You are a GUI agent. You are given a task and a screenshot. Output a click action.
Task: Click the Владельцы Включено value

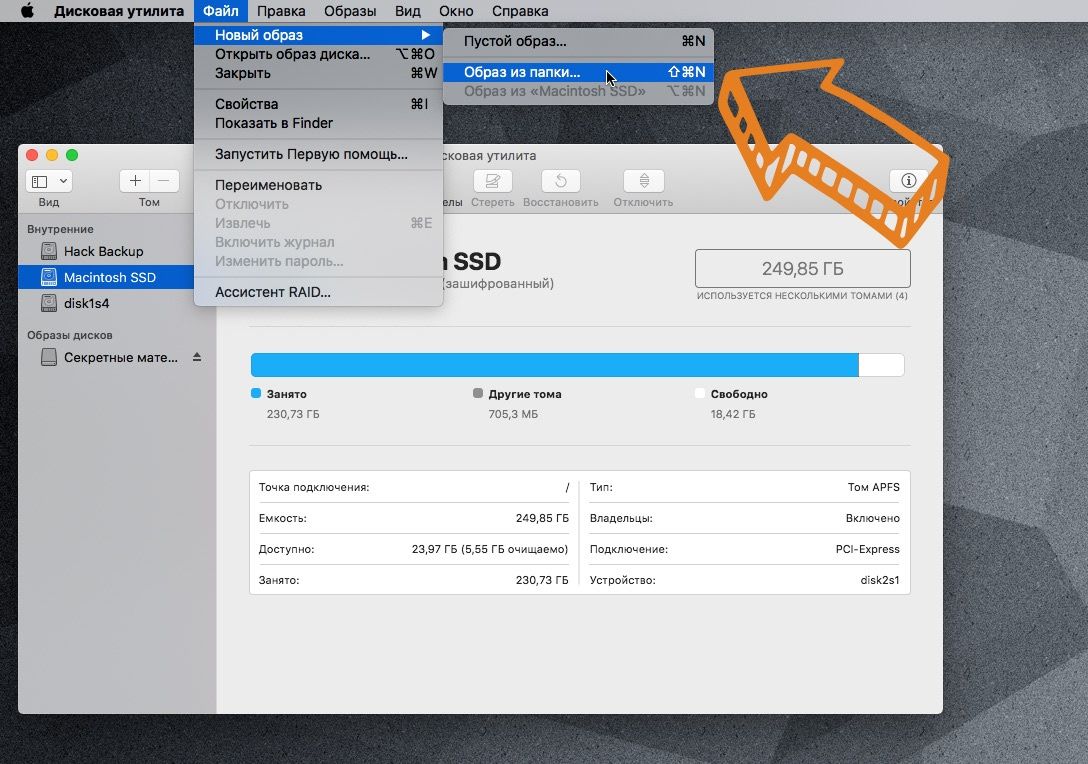pos(873,518)
